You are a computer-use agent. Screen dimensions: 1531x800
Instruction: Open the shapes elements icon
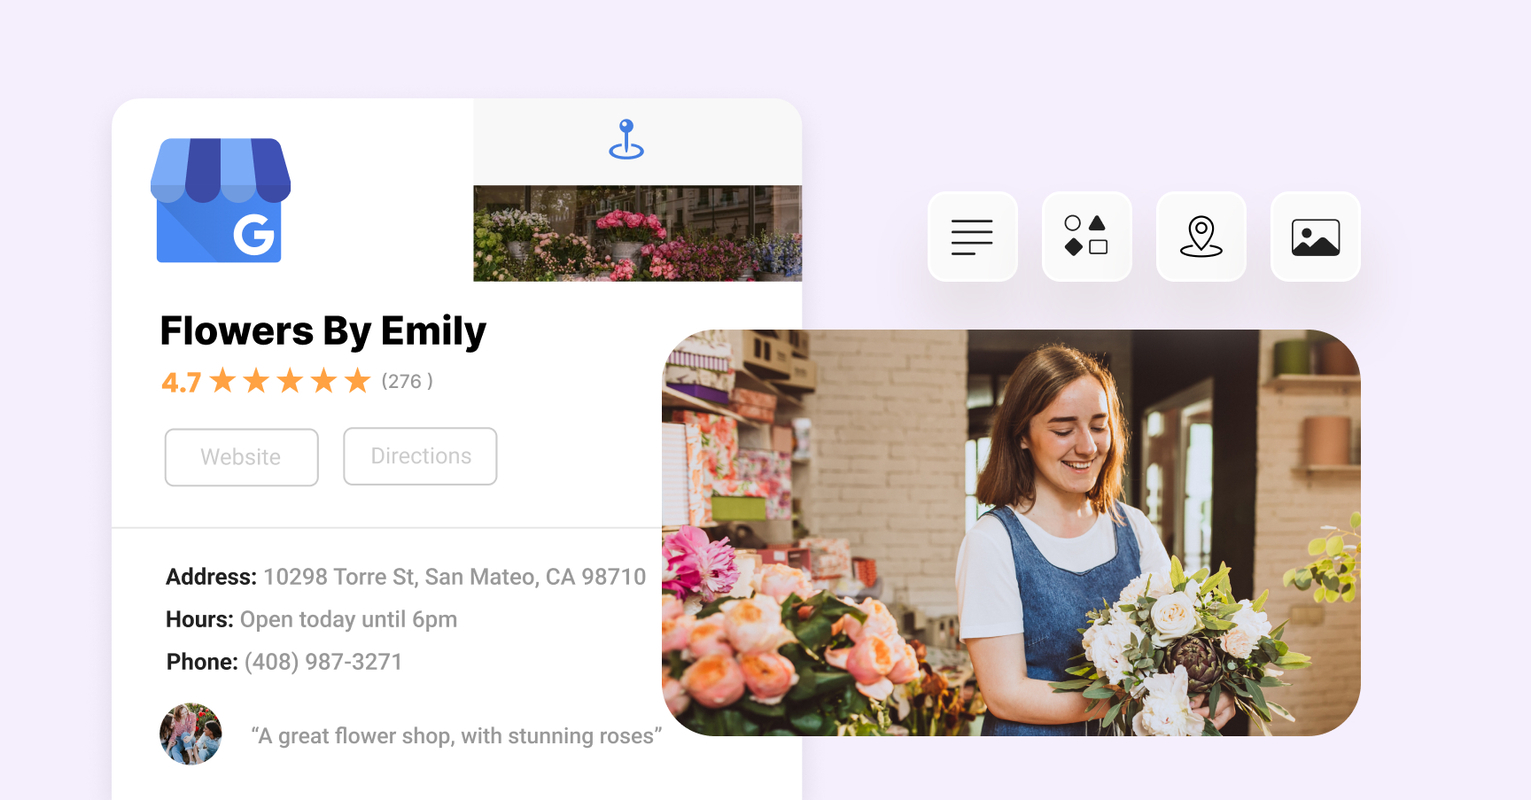tap(1086, 236)
